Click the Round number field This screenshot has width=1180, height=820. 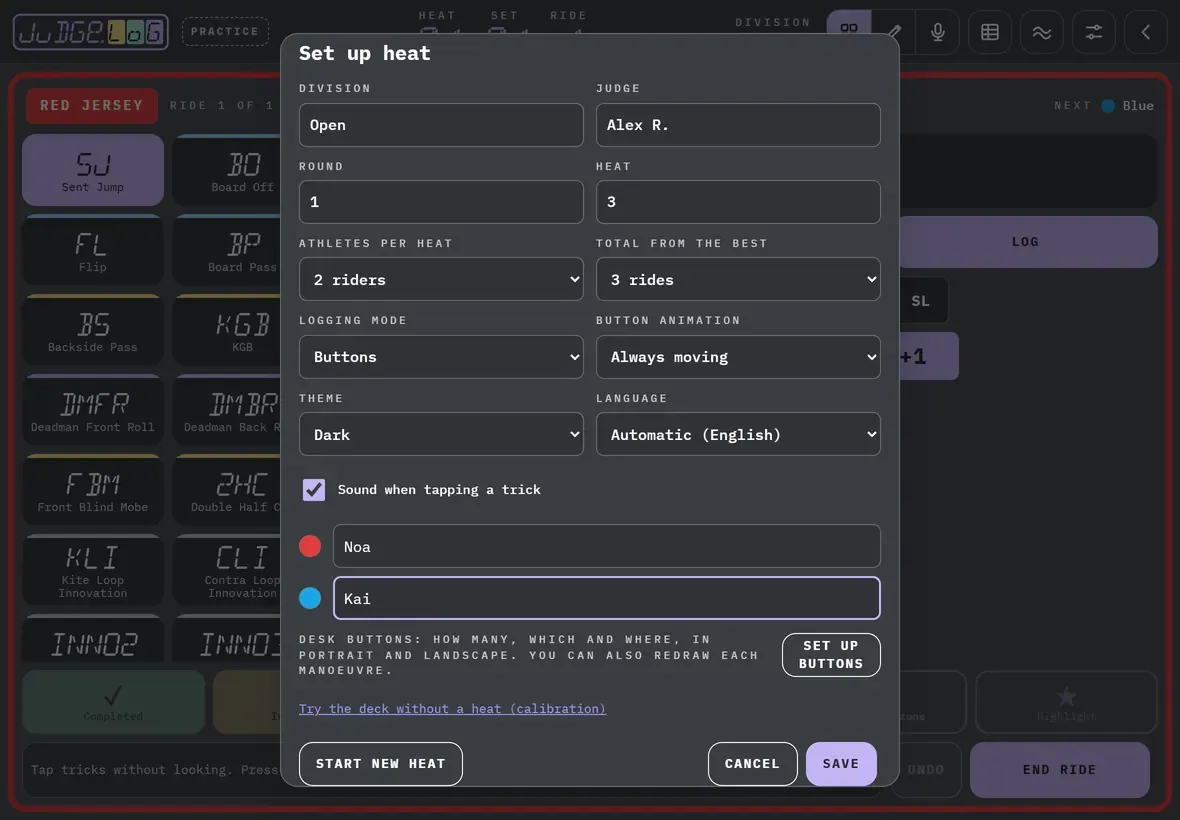tap(441, 202)
